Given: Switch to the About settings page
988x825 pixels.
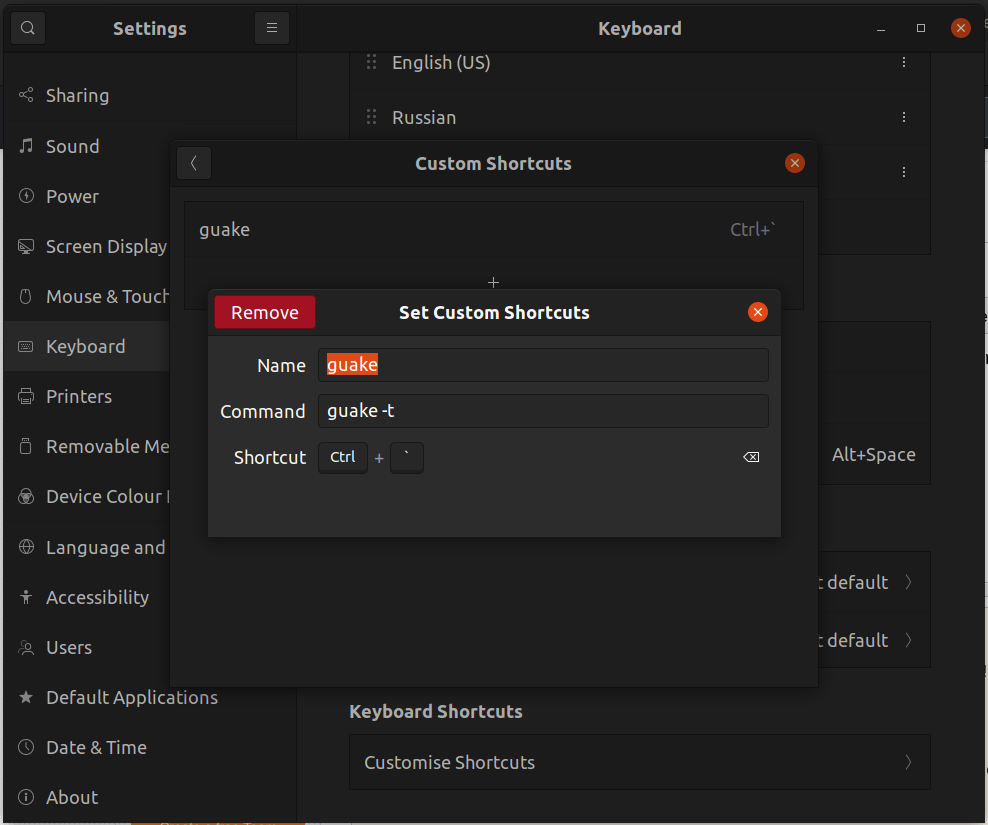Looking at the screenshot, I should tap(24, 797).
